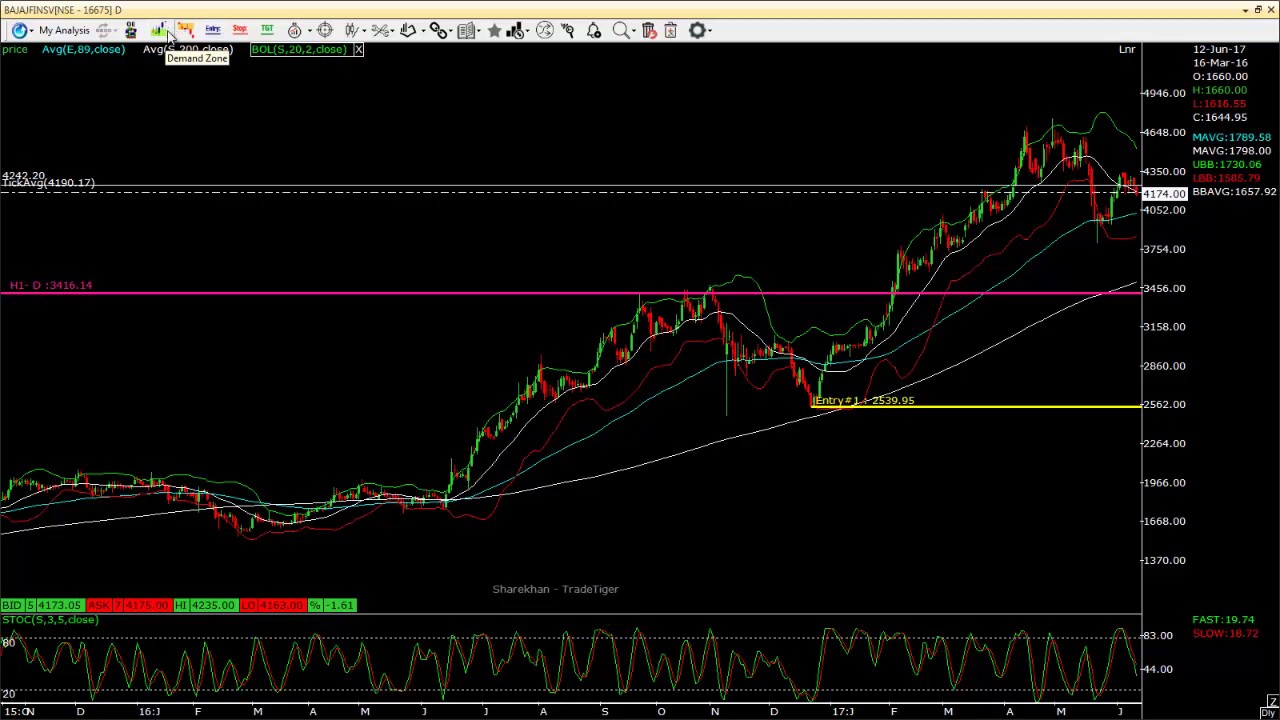Click the alert bell icon
The height and width of the screenshot is (720, 1280).
pos(594,30)
